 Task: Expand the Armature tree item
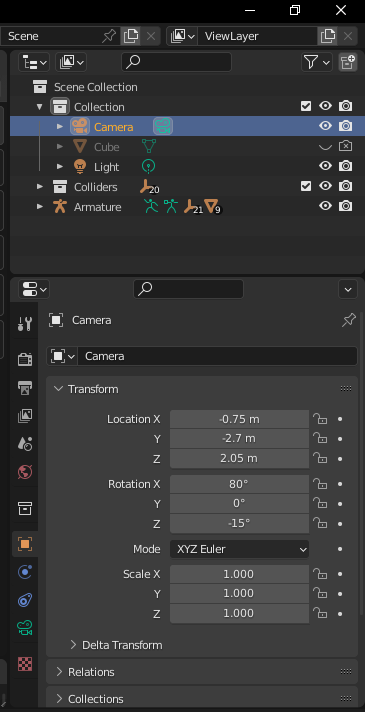(40, 207)
